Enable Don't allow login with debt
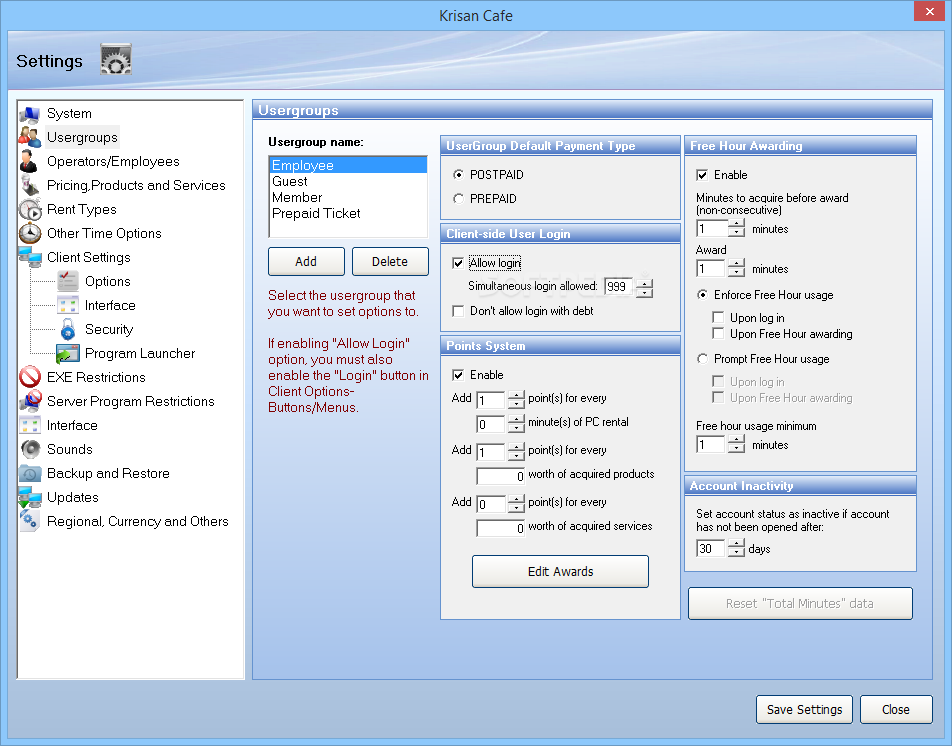 458,311
